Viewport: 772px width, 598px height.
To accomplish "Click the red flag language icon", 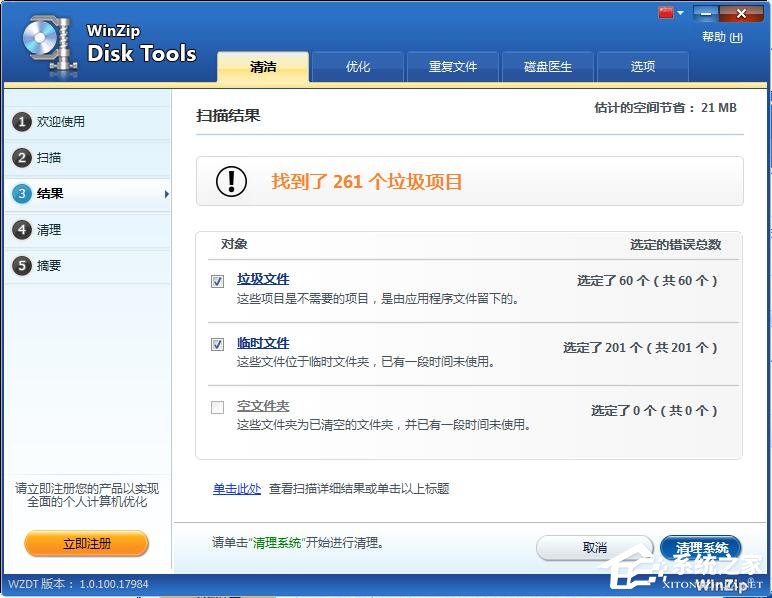I will (x=666, y=13).
